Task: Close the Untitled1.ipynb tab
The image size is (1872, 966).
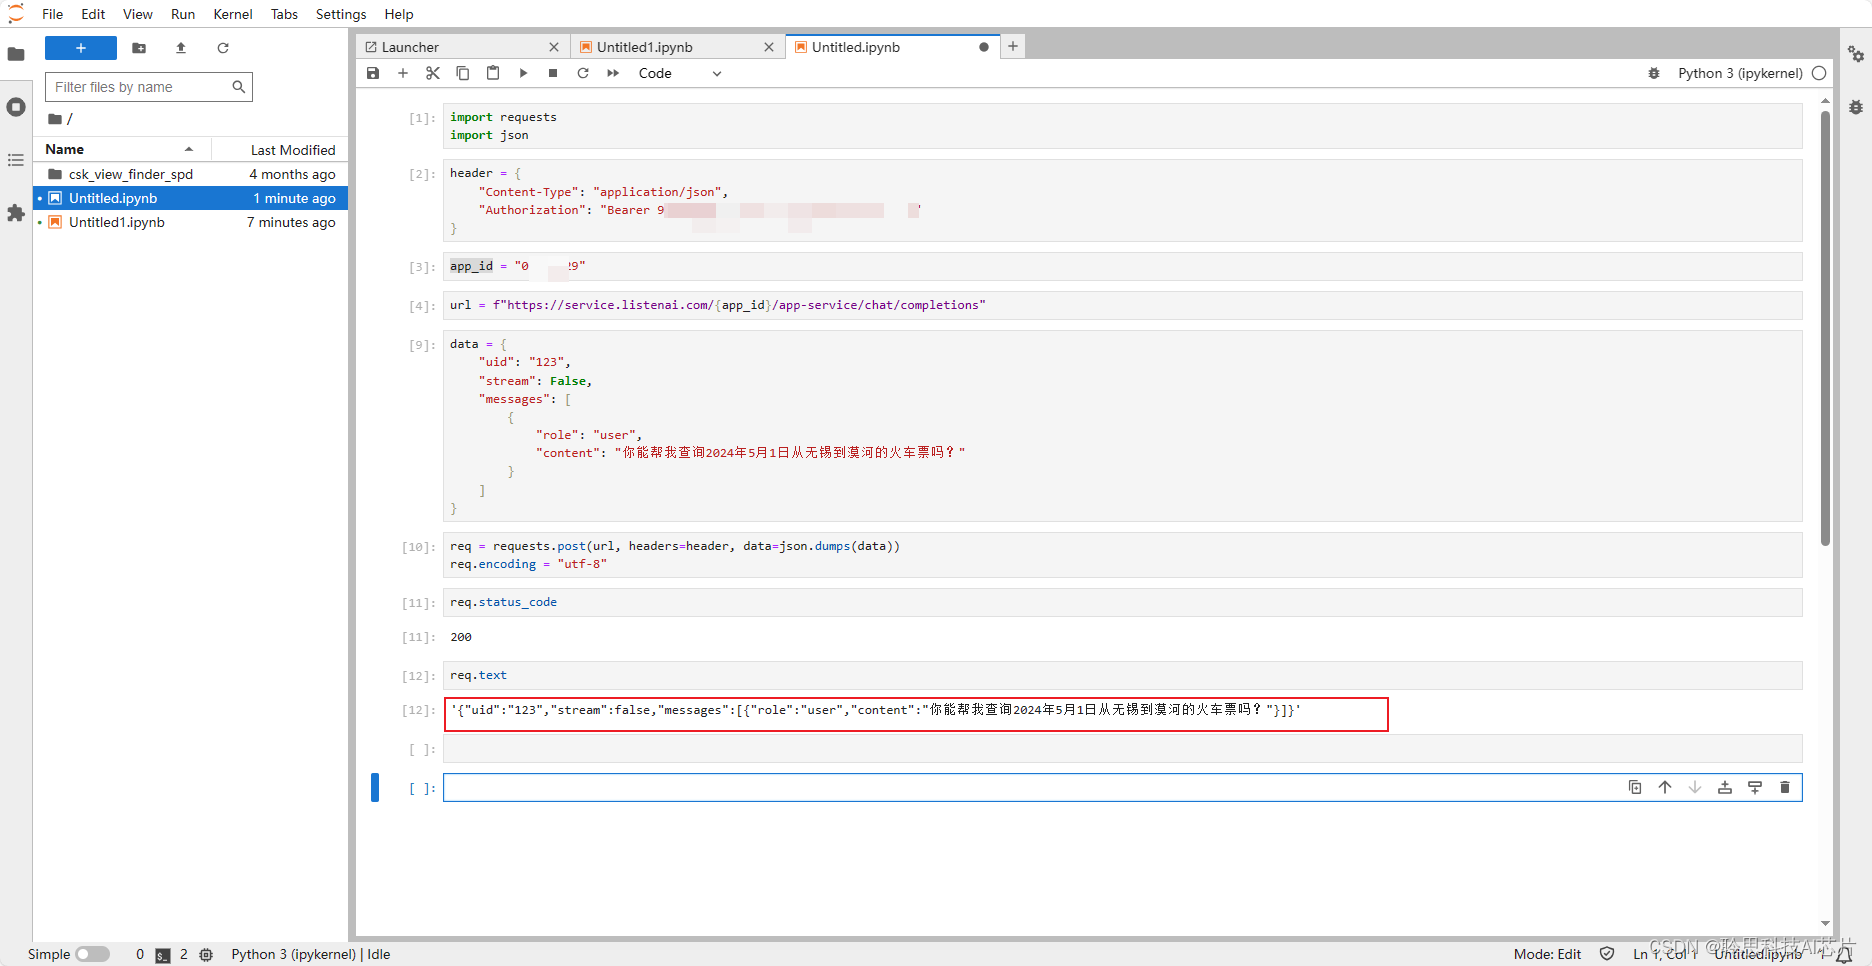Action: coord(769,47)
